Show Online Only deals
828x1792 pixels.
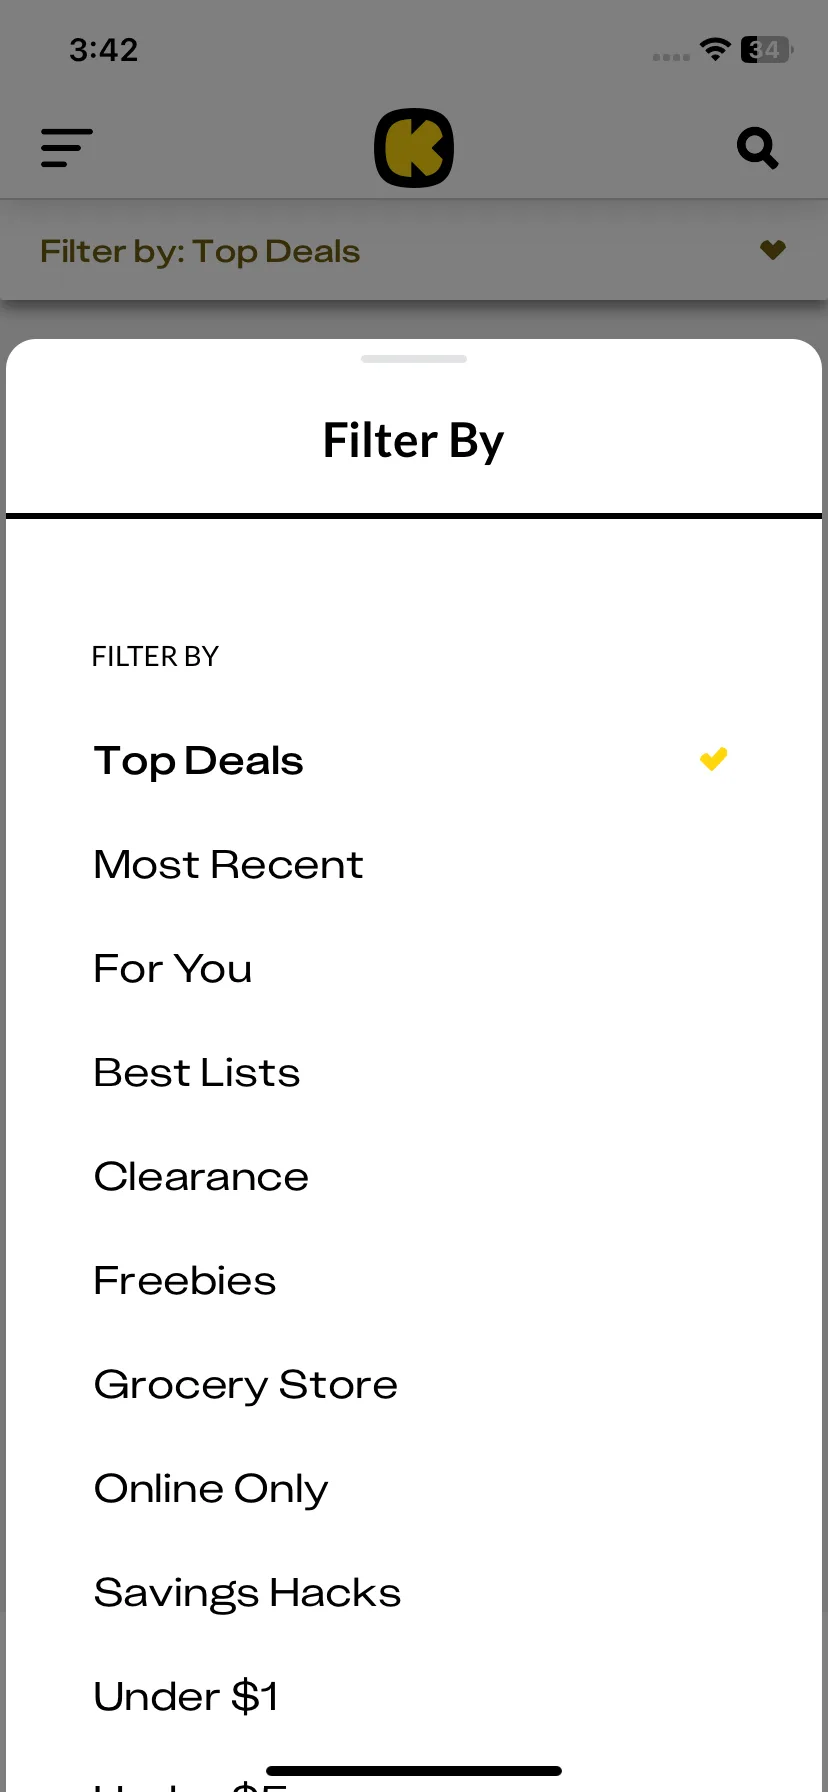pos(414,1489)
